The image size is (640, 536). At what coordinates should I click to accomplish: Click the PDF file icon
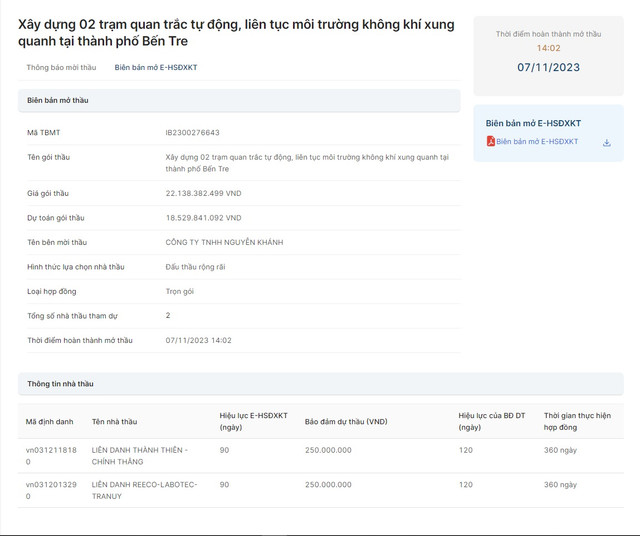(491, 142)
